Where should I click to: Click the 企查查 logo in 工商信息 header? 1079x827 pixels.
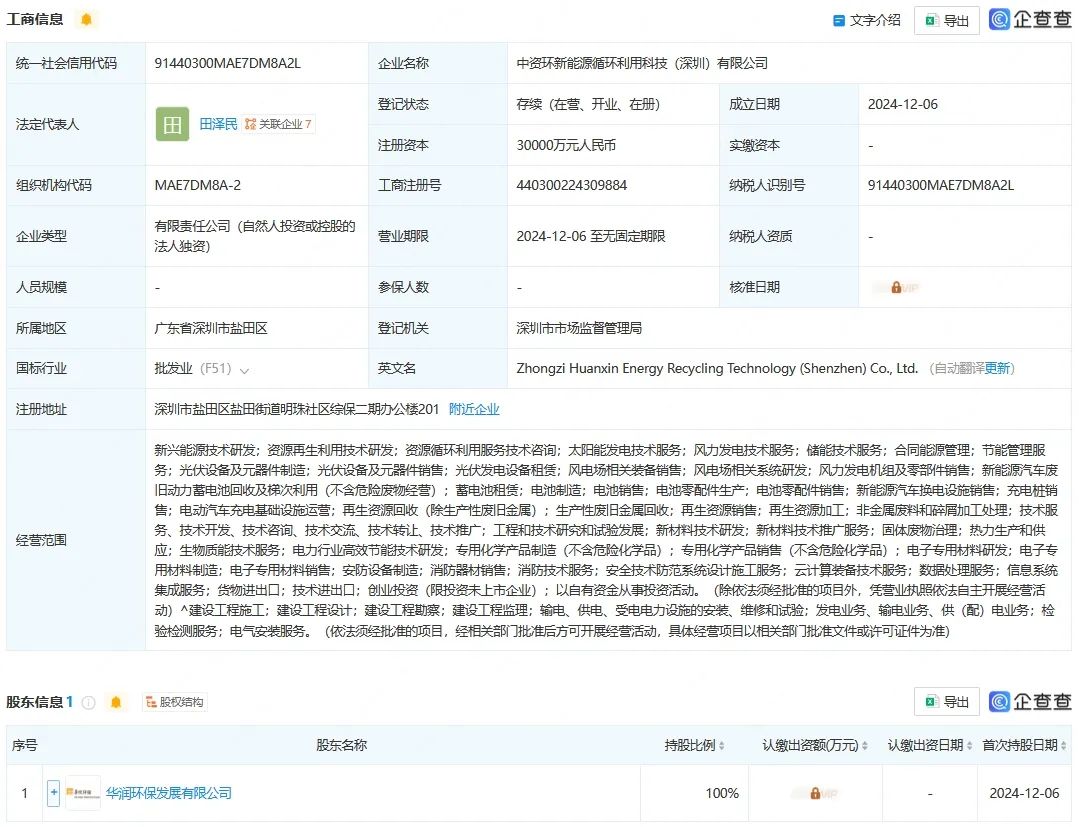tap(1029, 20)
